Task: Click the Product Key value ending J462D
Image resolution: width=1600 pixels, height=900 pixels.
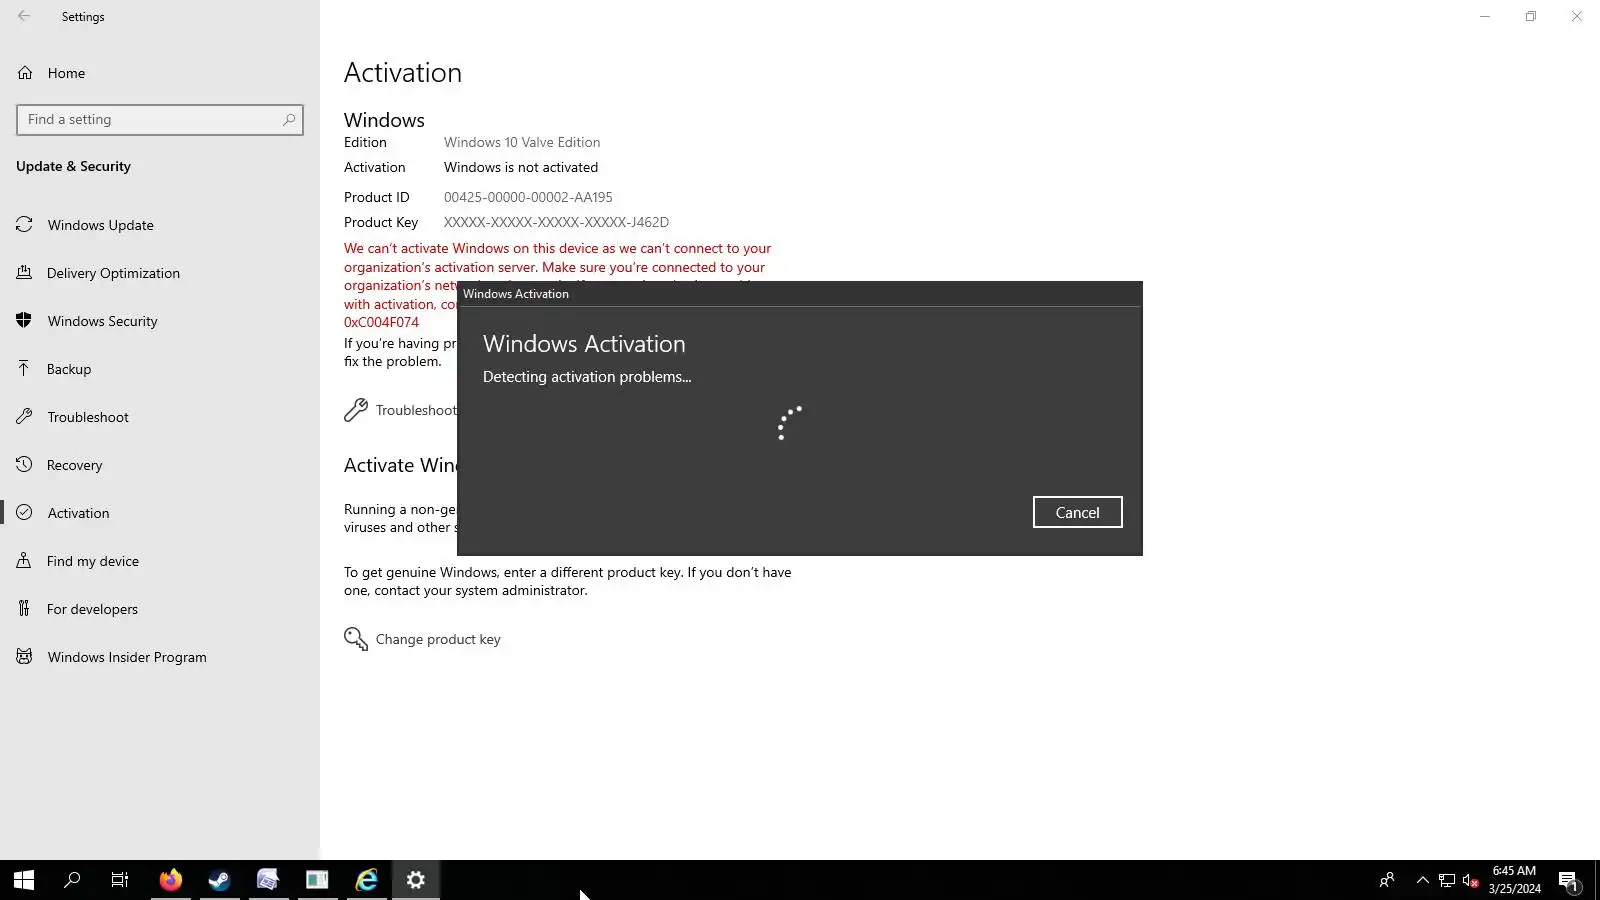Action: pyautogui.click(x=556, y=222)
